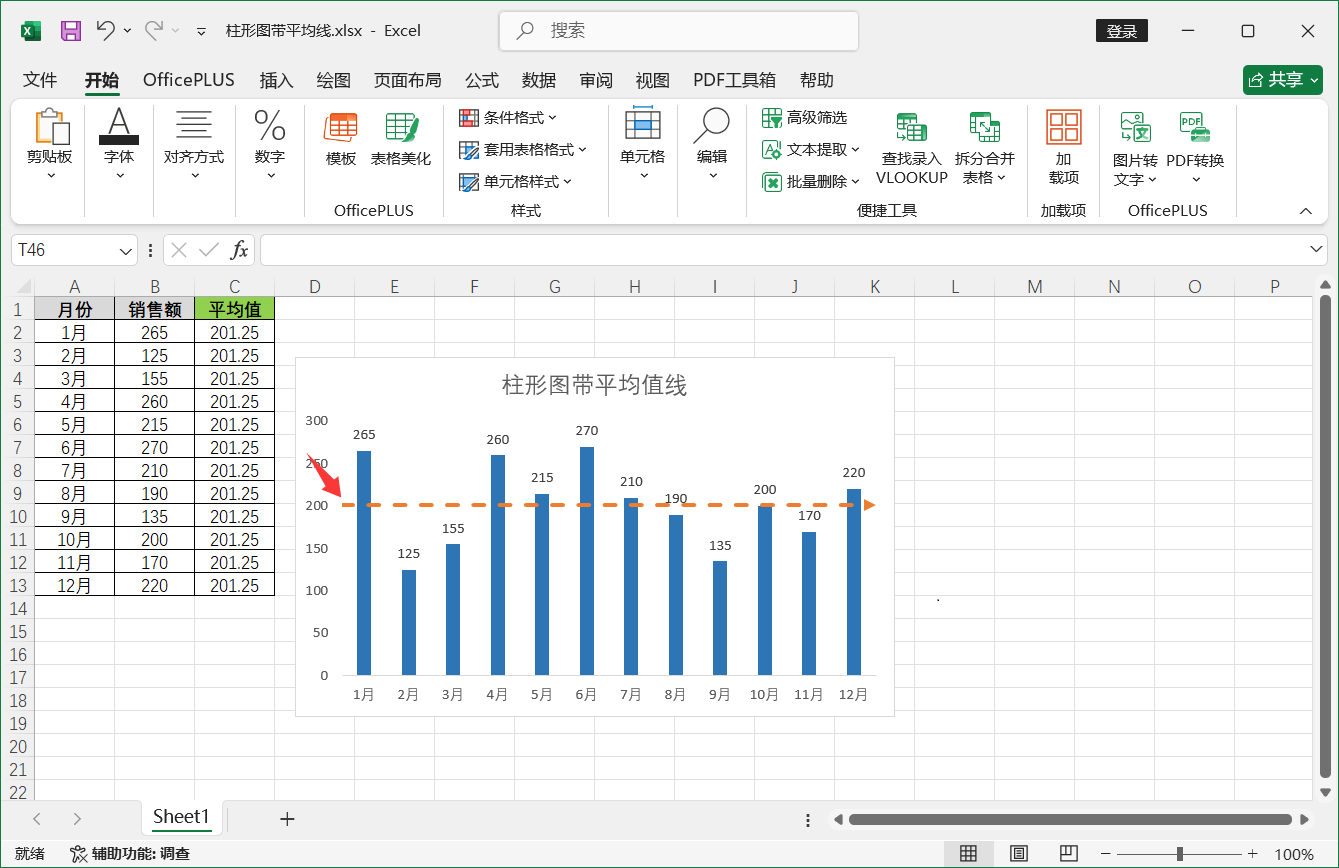Click the 辅助功能: 调查 accessibility status
This screenshot has height=868, width=1339.
130,854
